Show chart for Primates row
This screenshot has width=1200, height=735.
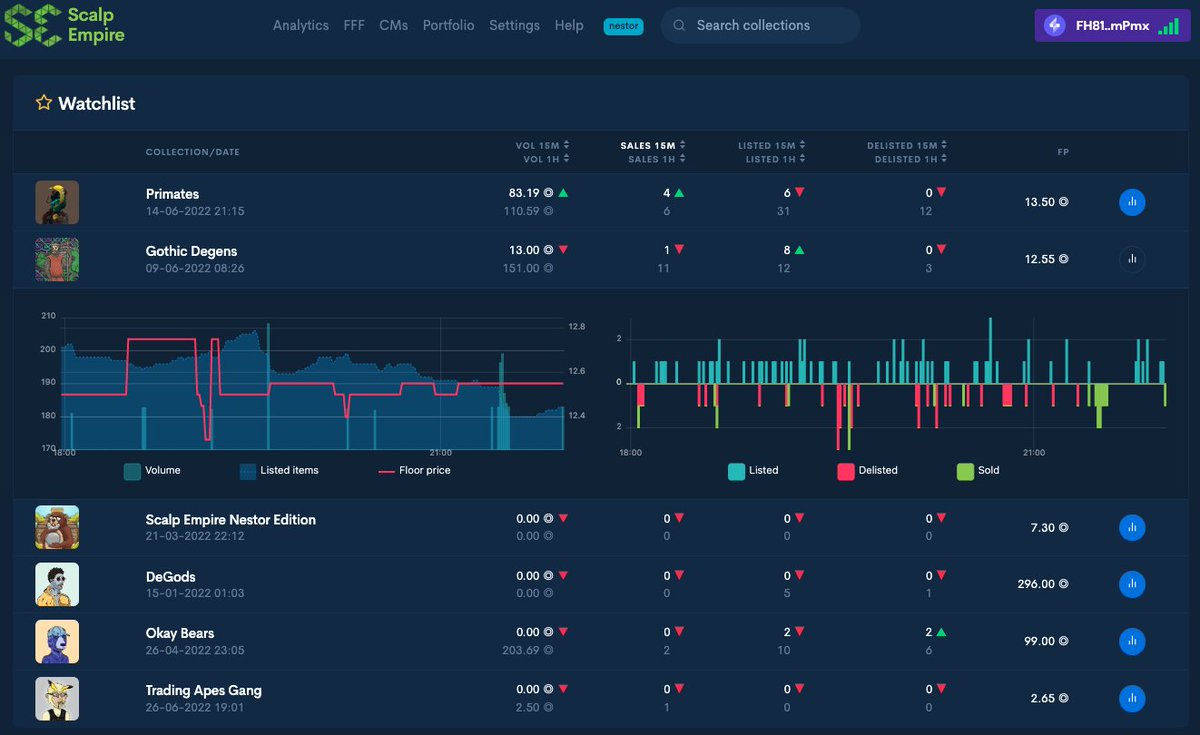click(x=1132, y=202)
